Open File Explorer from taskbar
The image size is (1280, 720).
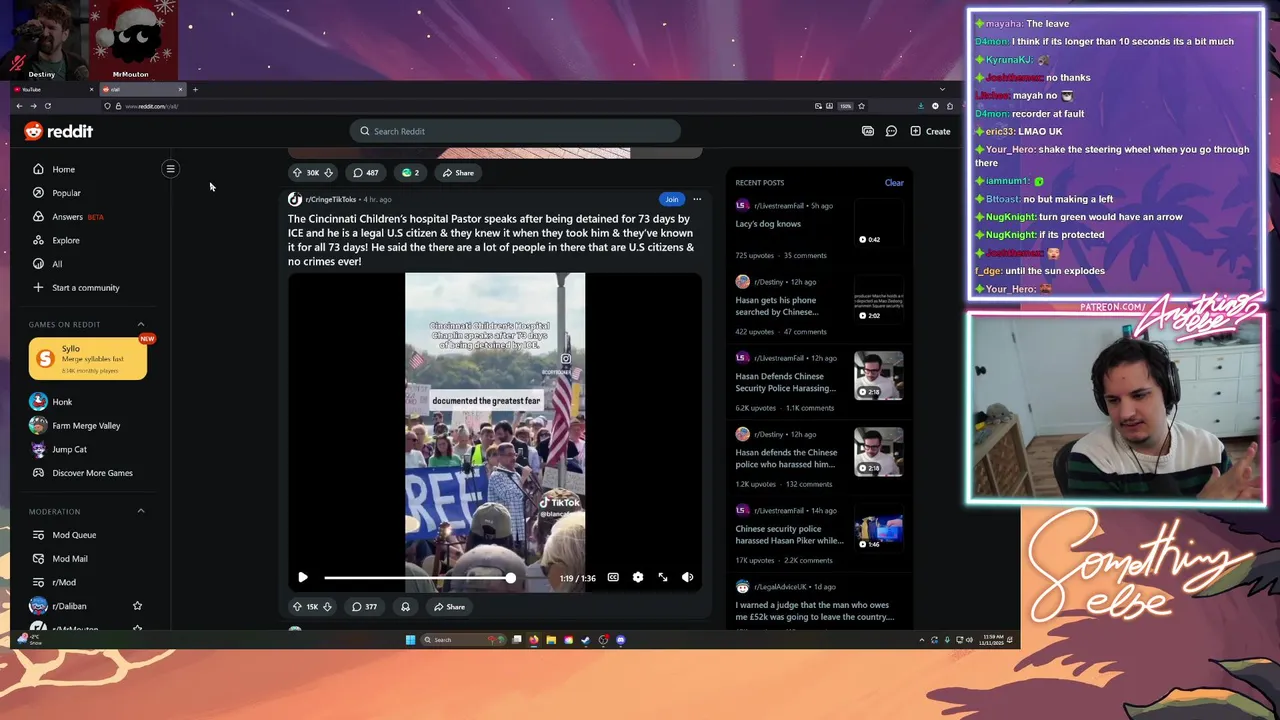[550, 640]
